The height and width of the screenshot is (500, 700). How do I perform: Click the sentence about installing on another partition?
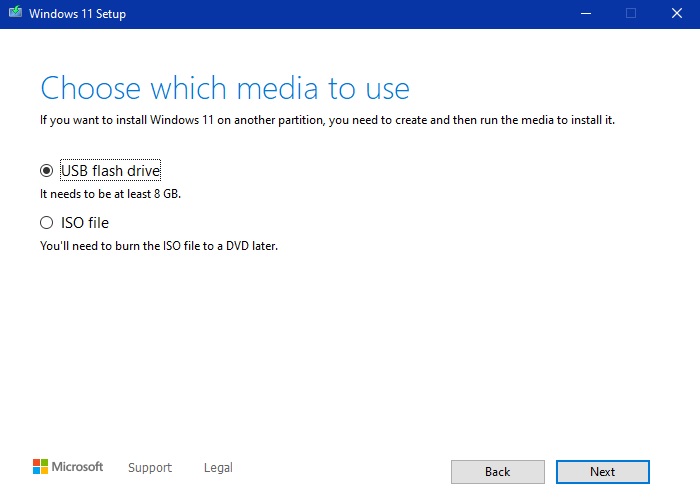(x=327, y=120)
